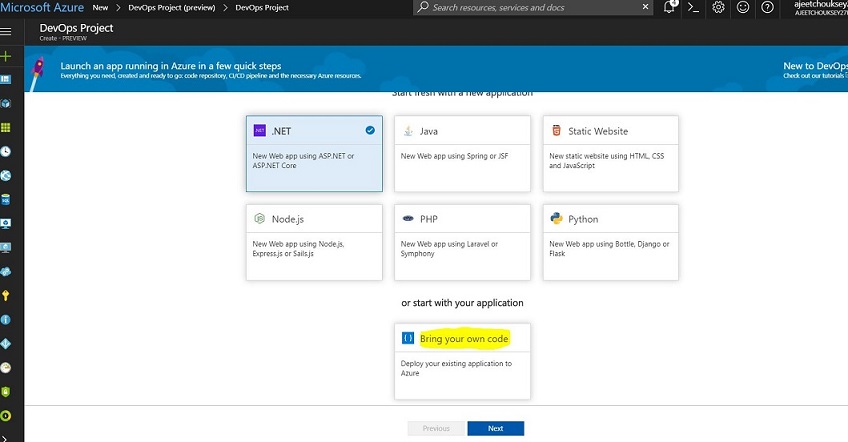Screen dimensions: 848x442
Task: Click the Java logo icon
Action: click(408, 131)
